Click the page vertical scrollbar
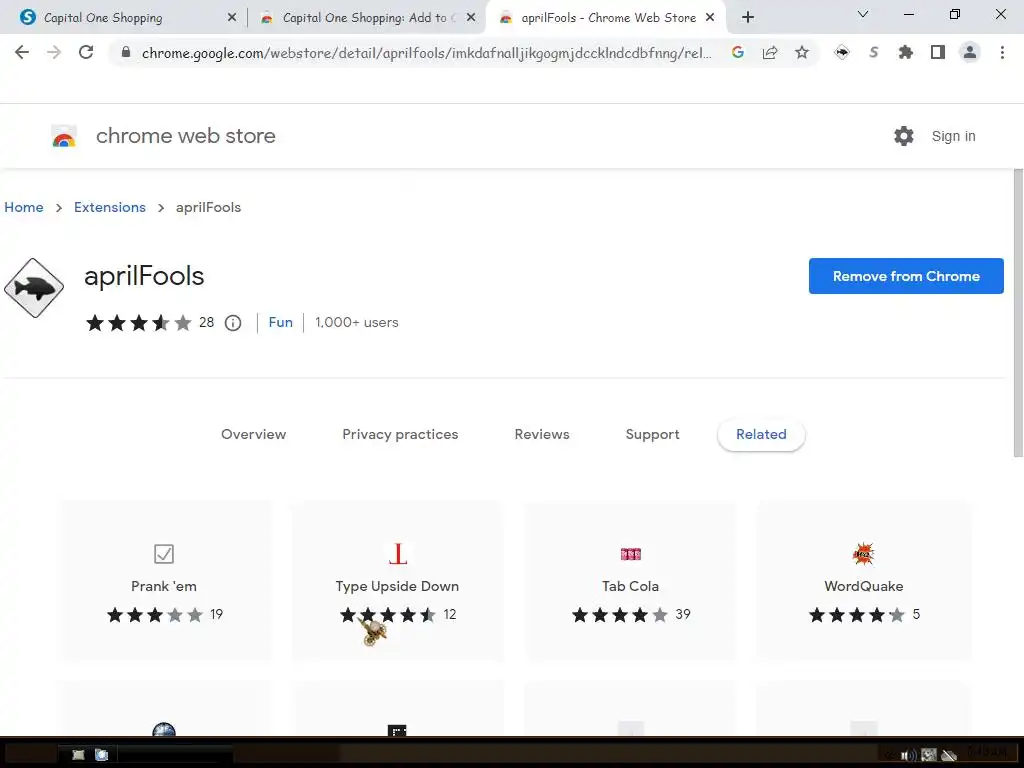The width and height of the screenshot is (1024, 768). 1017,313
